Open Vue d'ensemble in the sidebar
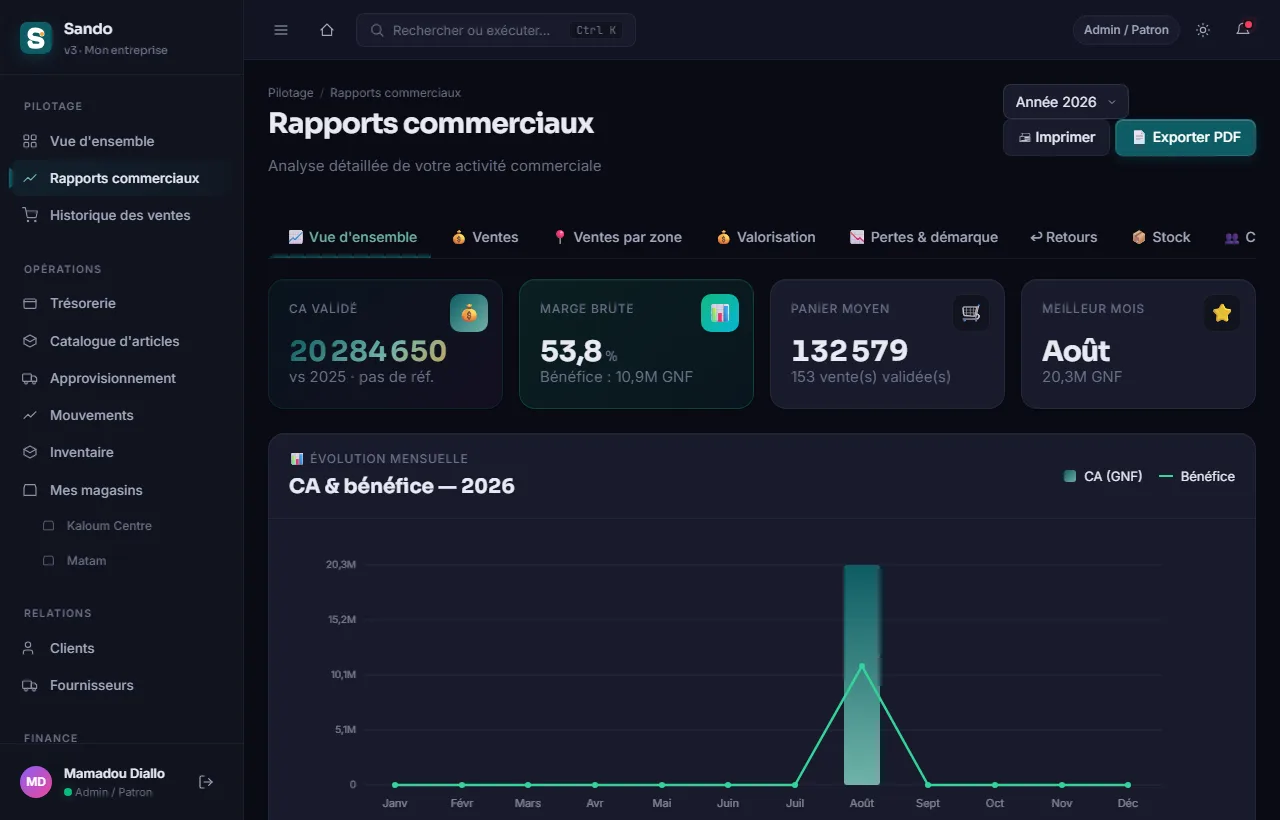This screenshot has width=1280, height=820. coord(122,141)
